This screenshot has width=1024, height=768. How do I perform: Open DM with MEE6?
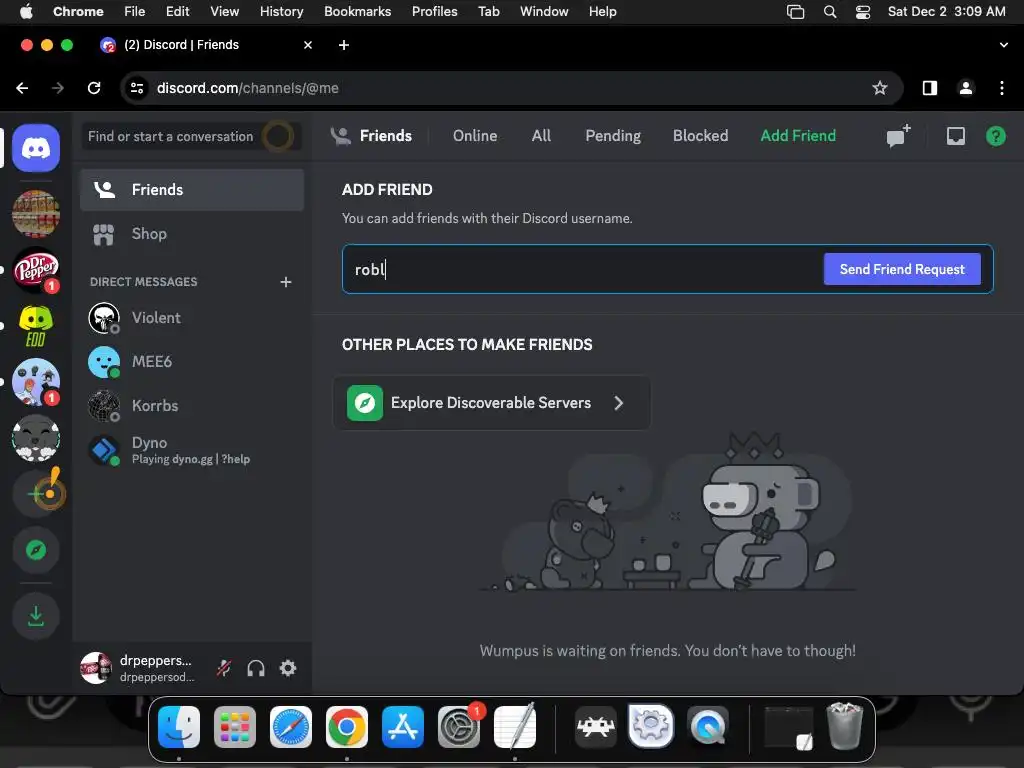click(x=192, y=362)
